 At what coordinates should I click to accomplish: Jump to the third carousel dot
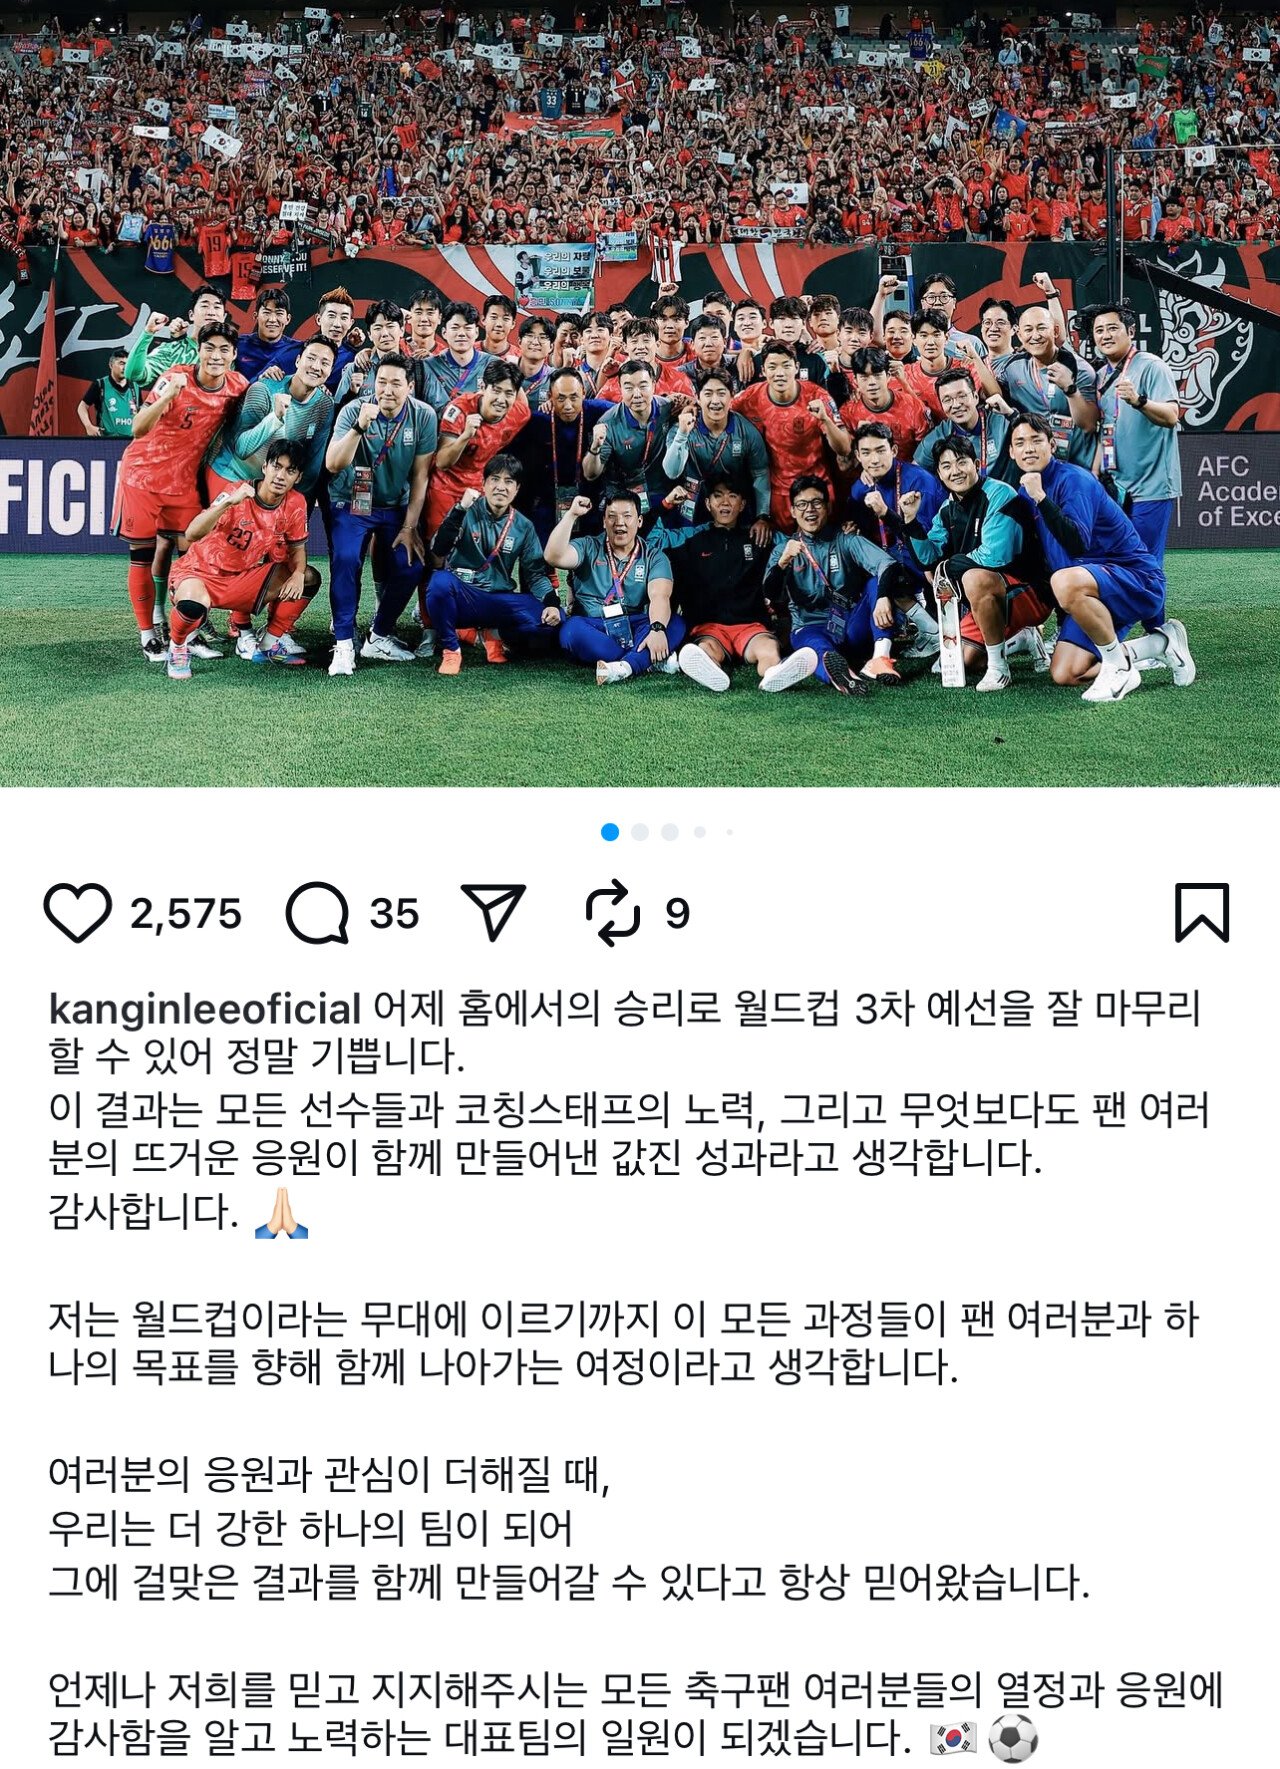(670, 832)
